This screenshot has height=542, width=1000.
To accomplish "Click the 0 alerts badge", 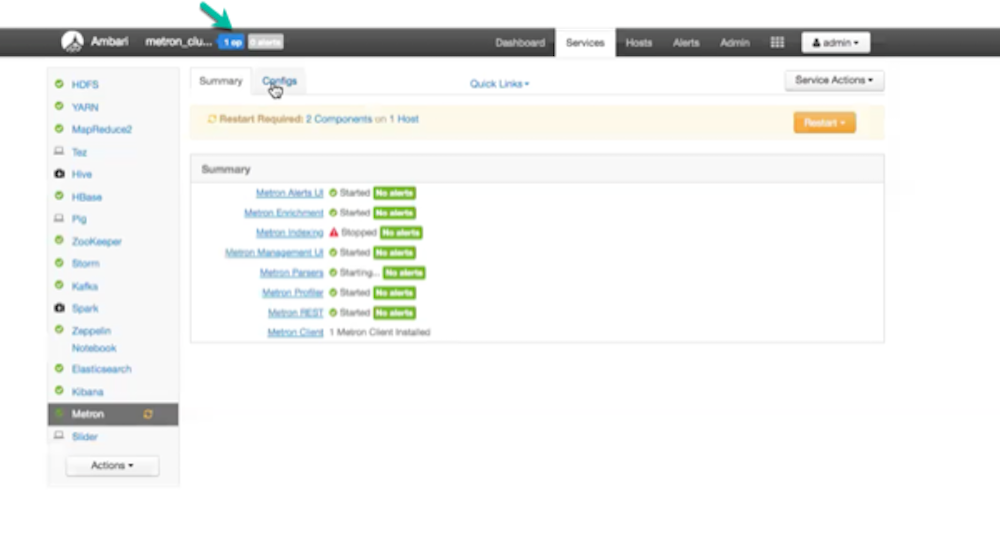I will 265,42.
